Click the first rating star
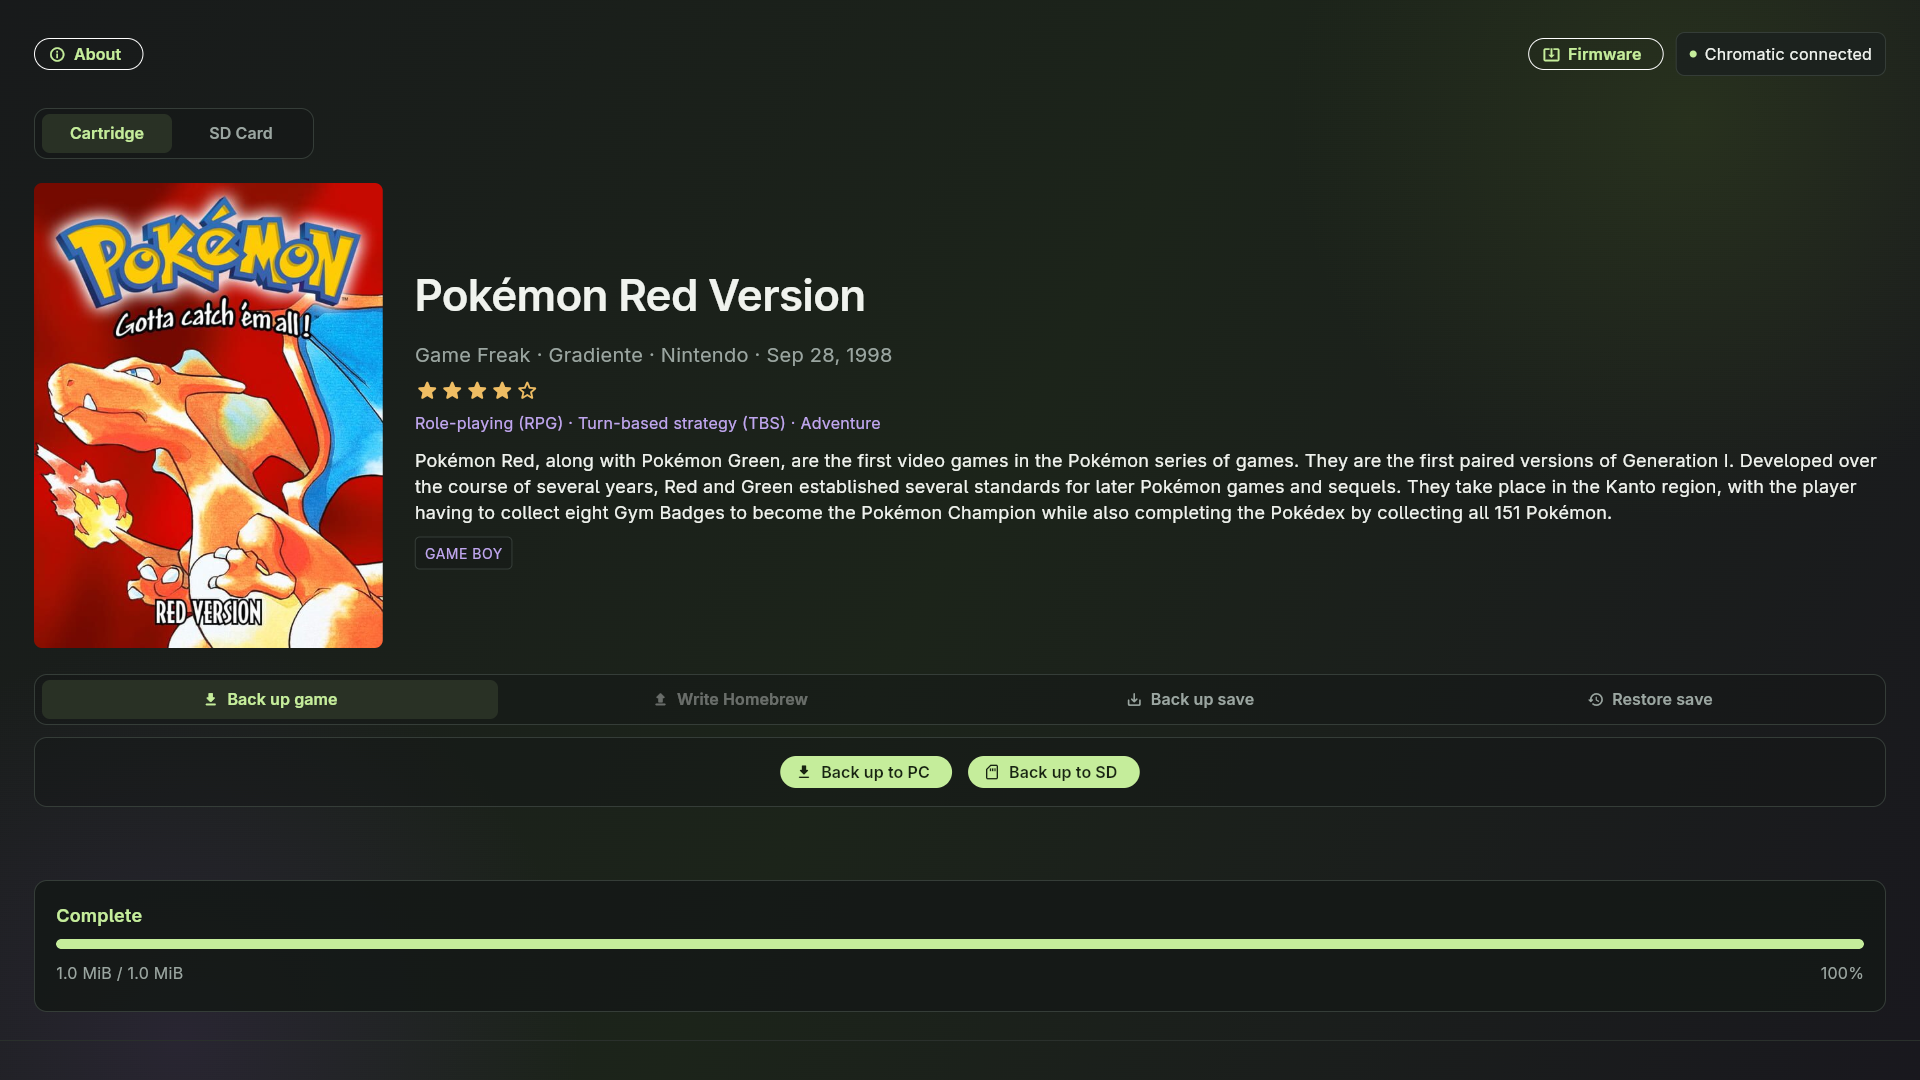 pos(427,391)
